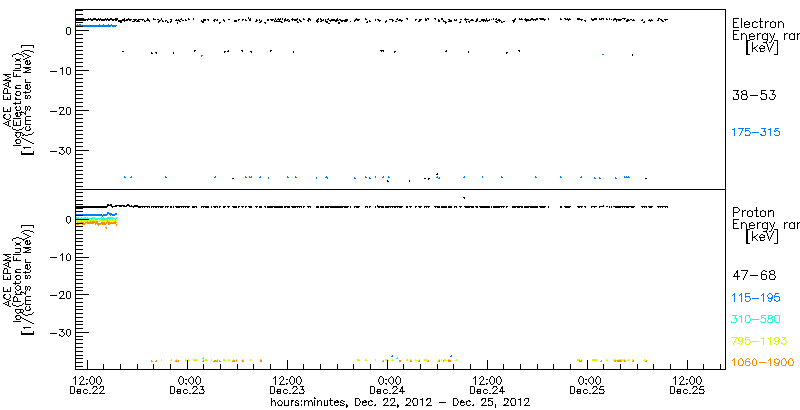Click the -10 tick on electron flux axis

[x=63, y=70]
